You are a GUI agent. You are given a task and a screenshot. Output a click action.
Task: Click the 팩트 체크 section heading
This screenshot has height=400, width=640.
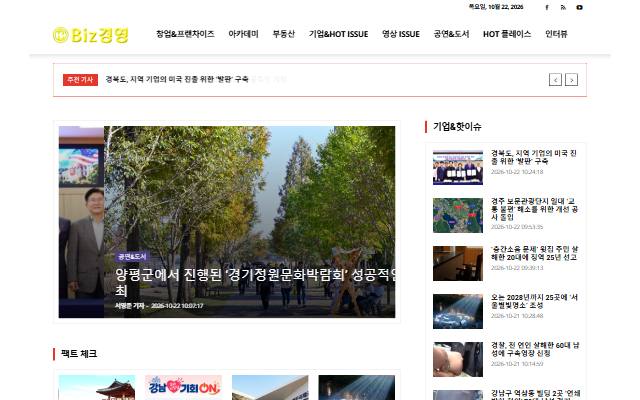pyautogui.click(x=79, y=354)
